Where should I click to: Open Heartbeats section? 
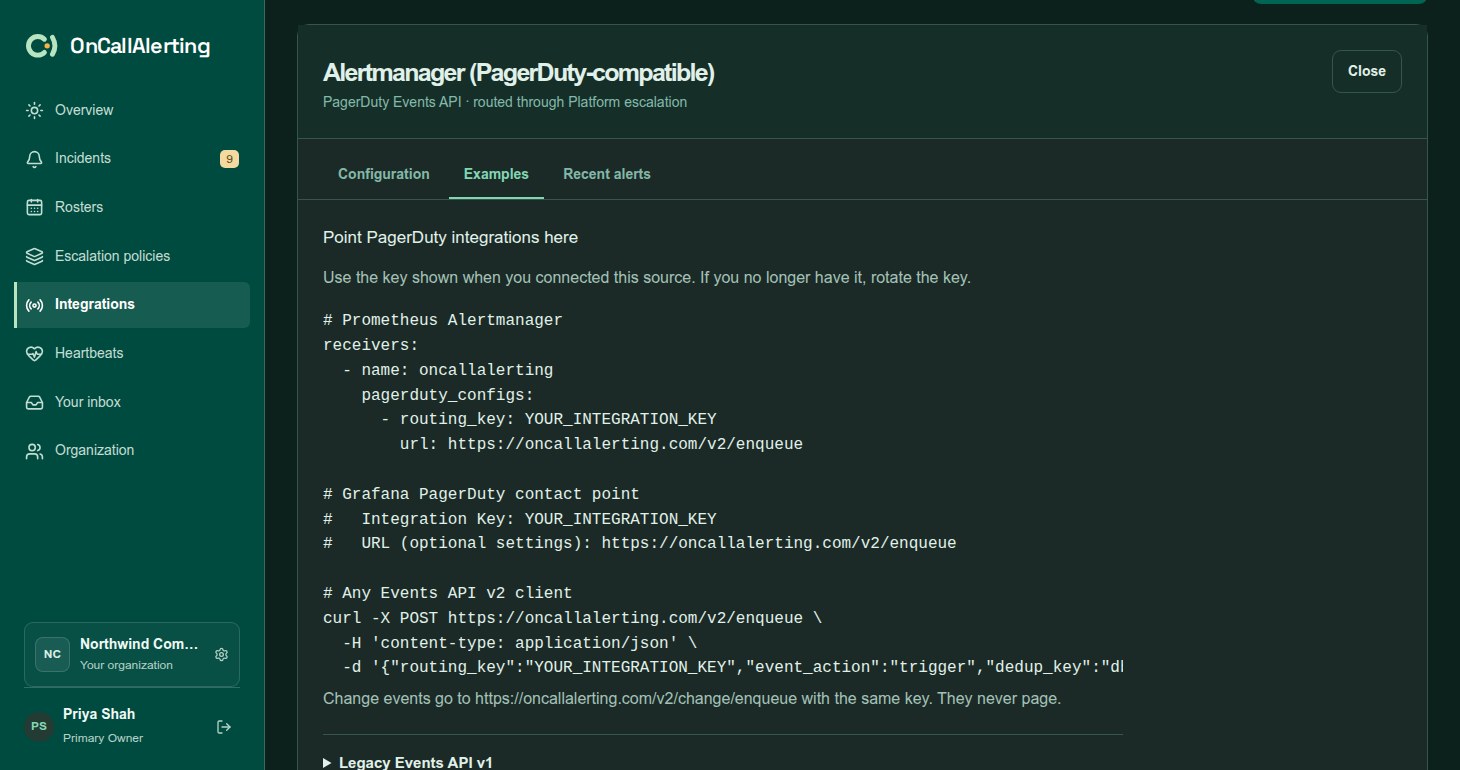click(132, 353)
